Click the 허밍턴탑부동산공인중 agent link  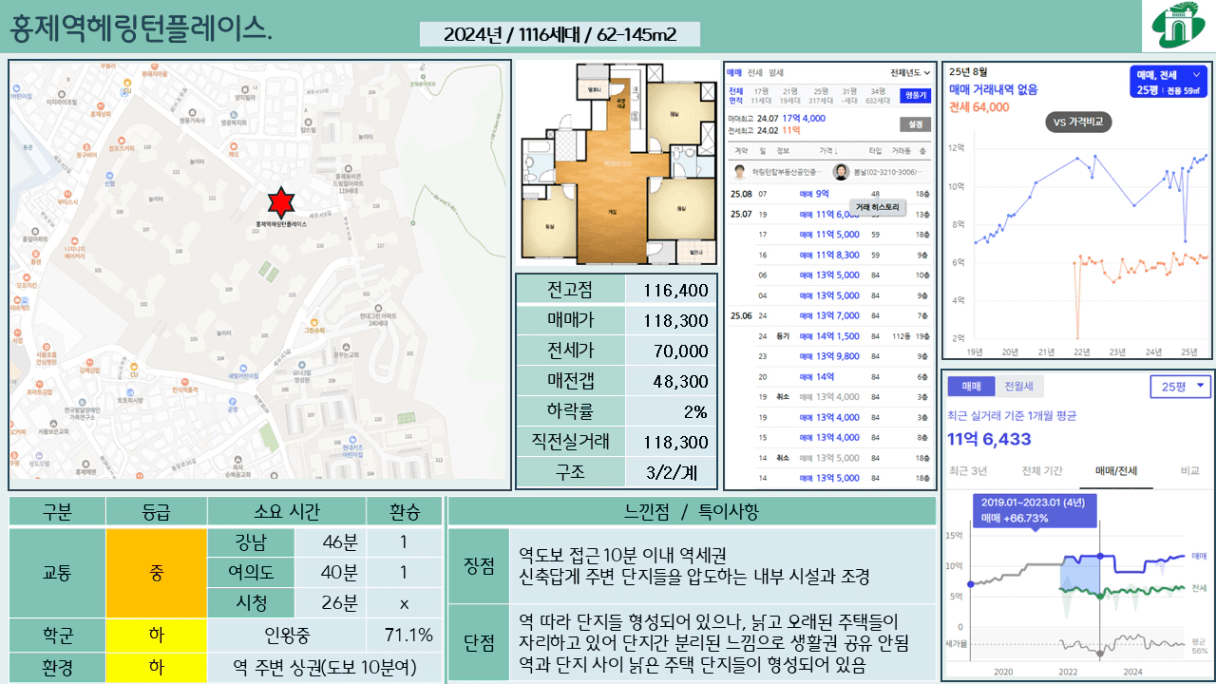789,172
